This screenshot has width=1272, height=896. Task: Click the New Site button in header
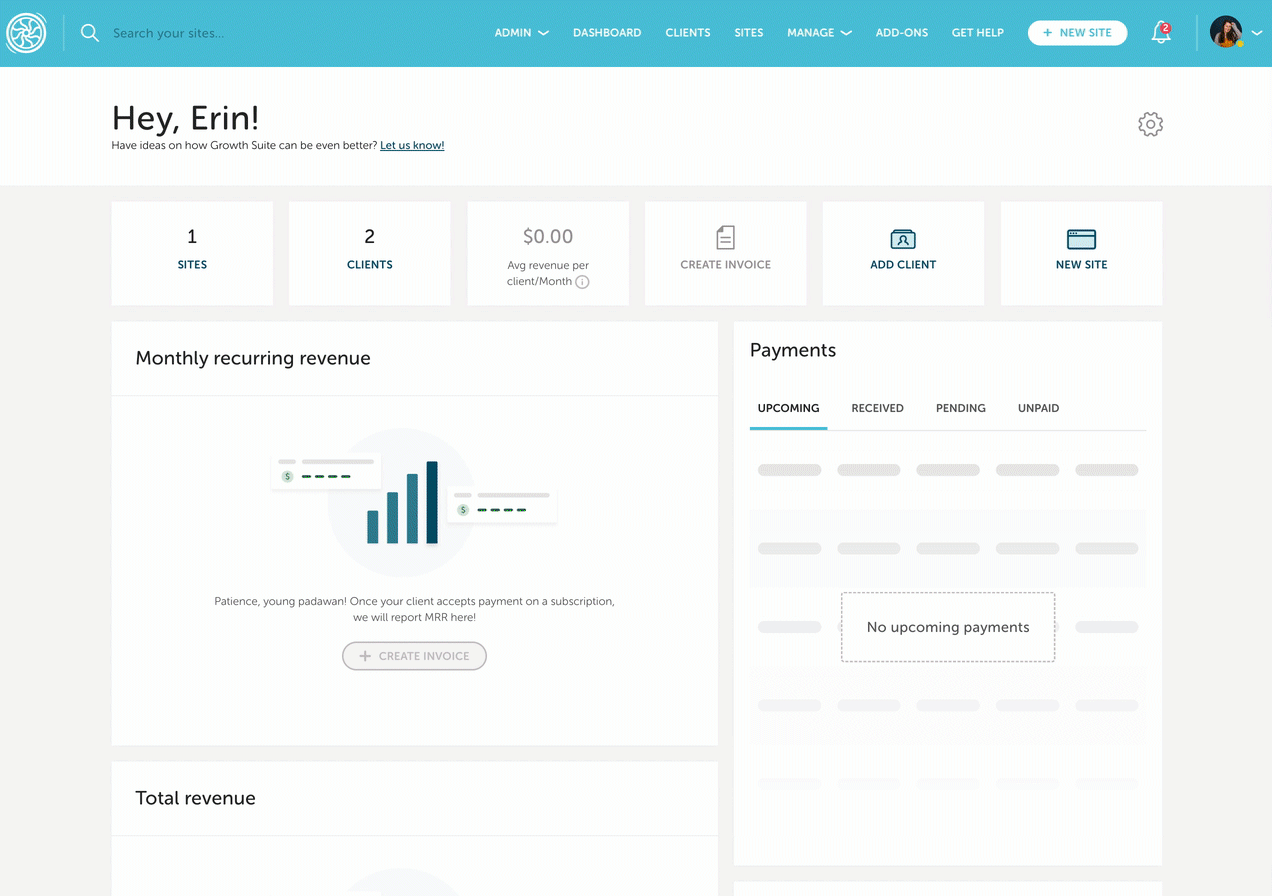(x=1077, y=33)
